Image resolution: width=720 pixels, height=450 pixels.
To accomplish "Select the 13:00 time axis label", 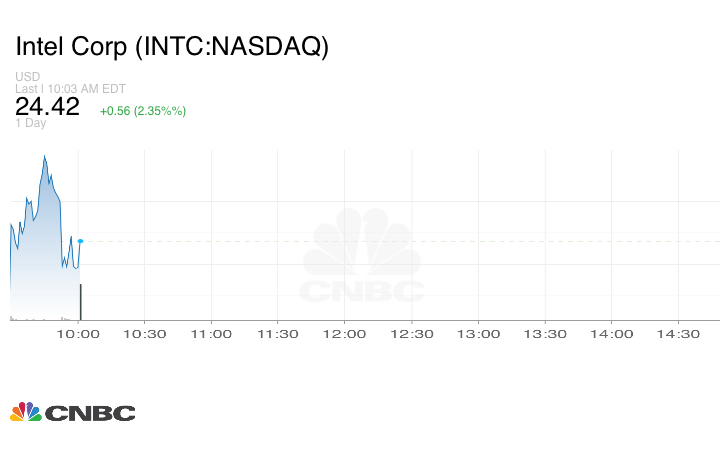I will [x=478, y=335].
